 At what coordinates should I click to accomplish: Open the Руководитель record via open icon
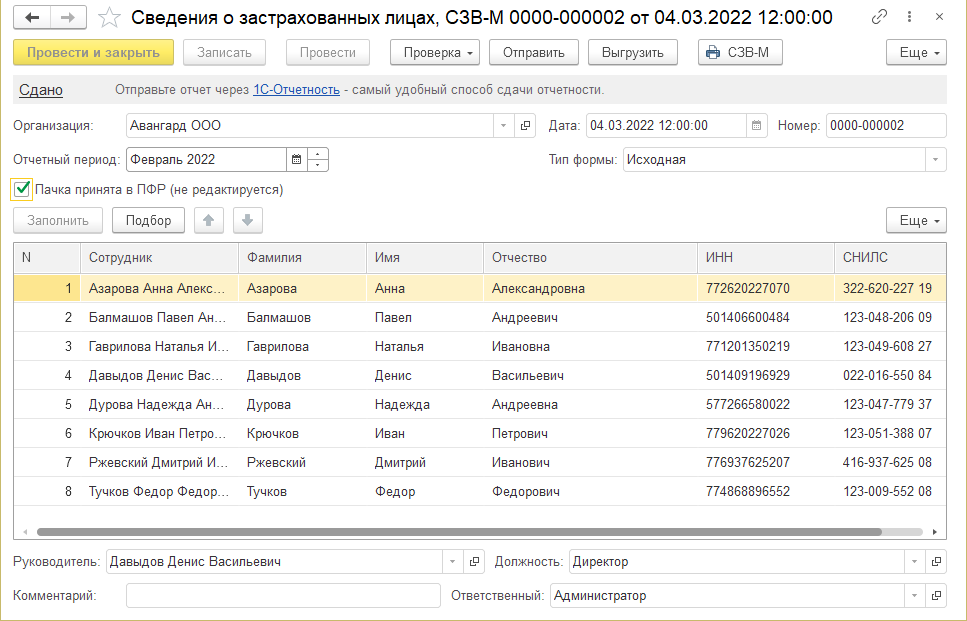[474, 562]
